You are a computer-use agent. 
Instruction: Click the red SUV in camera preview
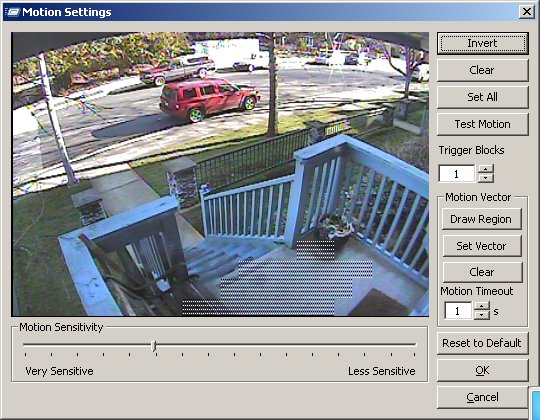(x=209, y=100)
